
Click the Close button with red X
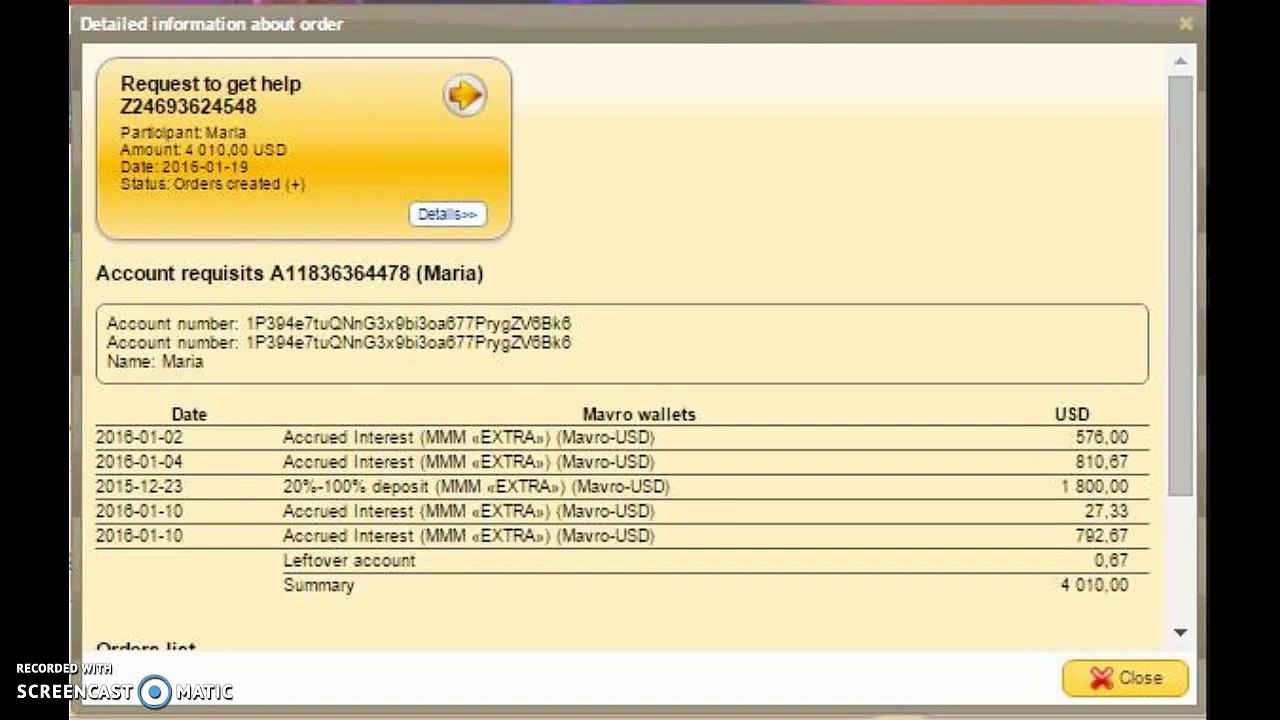coord(1125,678)
